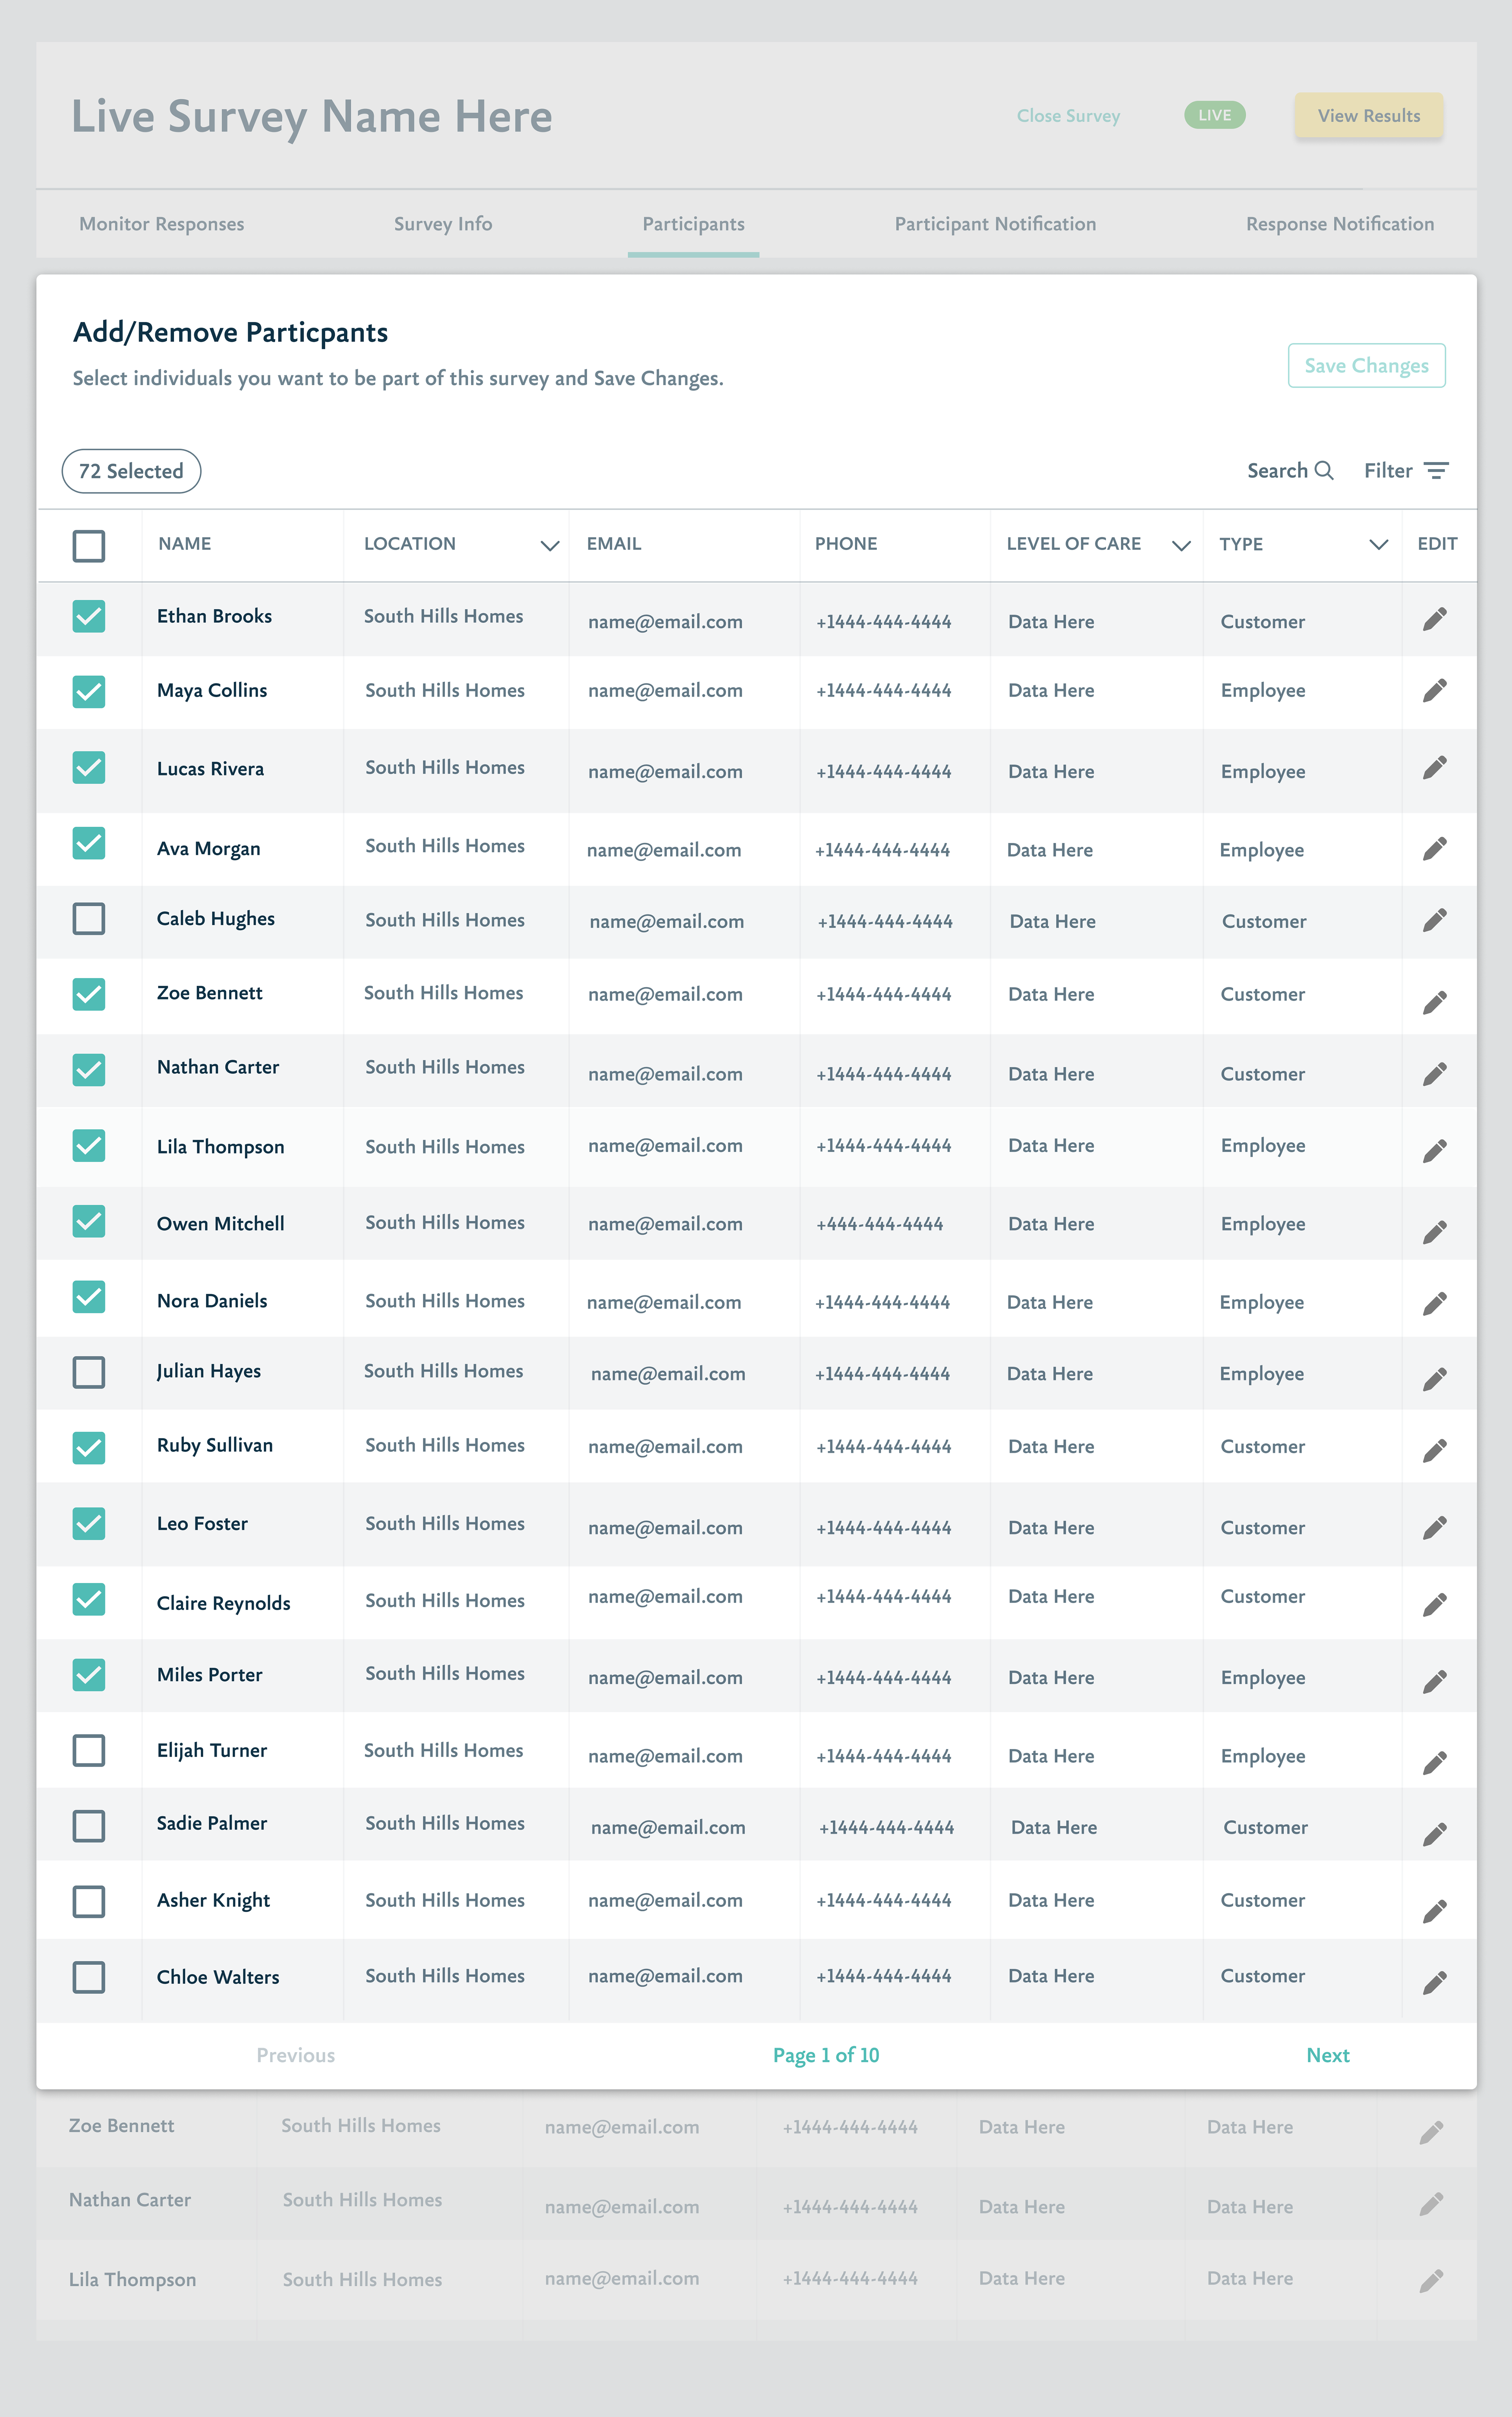Open the Filter lines icon

pos(1436,471)
